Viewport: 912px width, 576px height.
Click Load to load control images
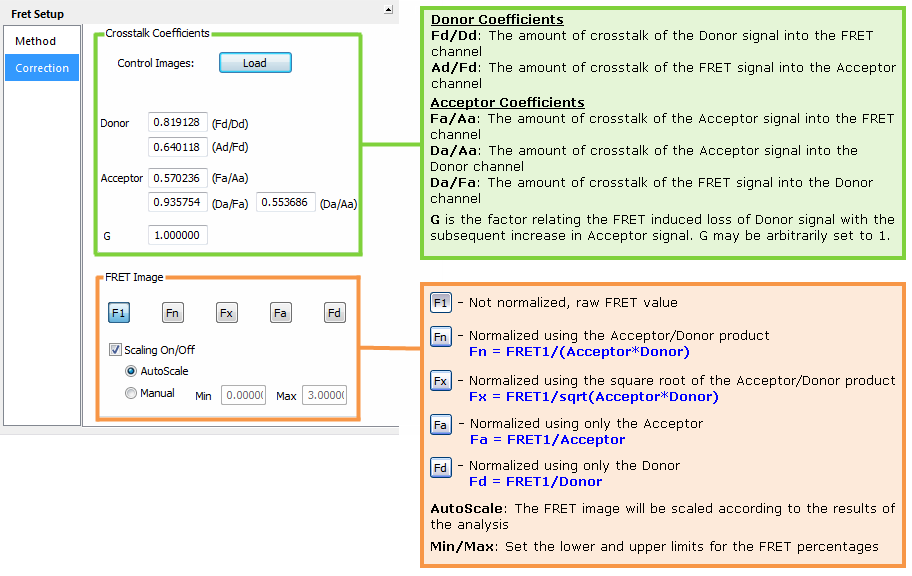pyautogui.click(x=255, y=63)
